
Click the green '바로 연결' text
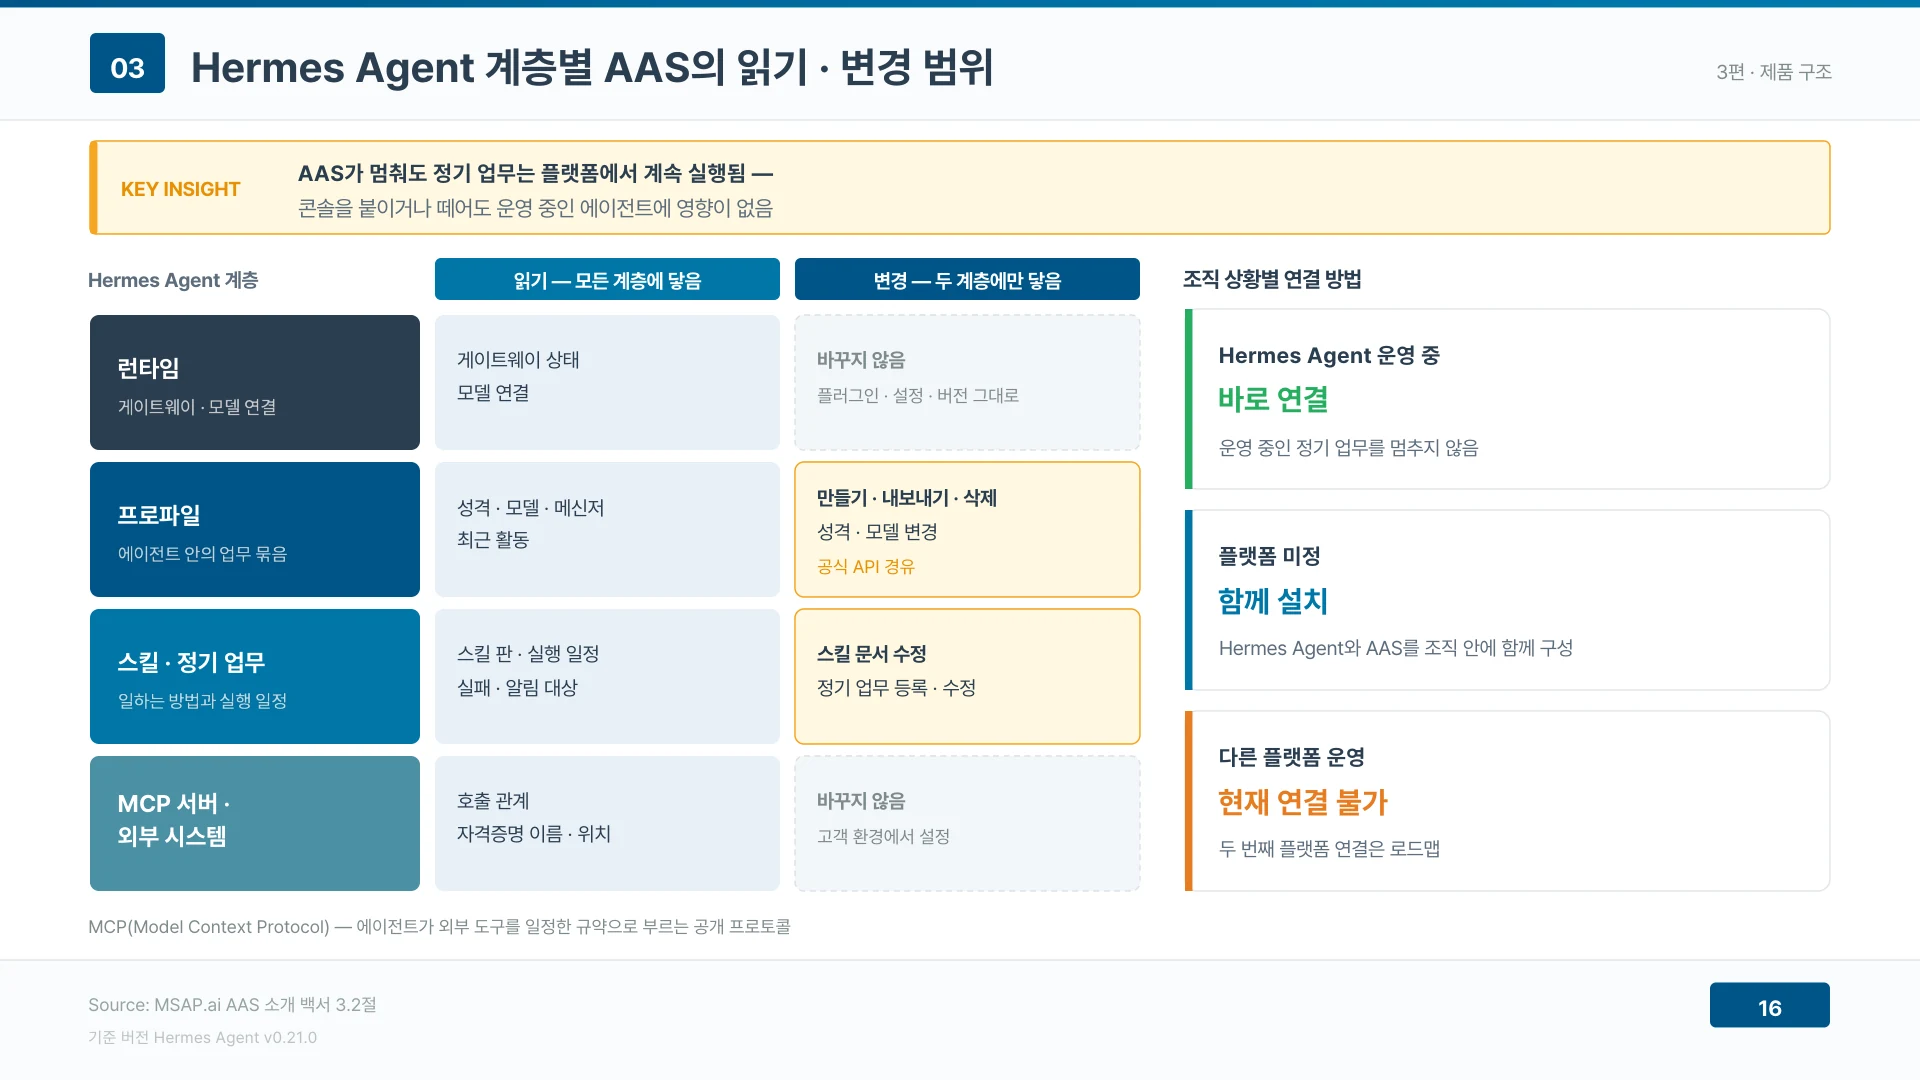pyautogui.click(x=1273, y=399)
